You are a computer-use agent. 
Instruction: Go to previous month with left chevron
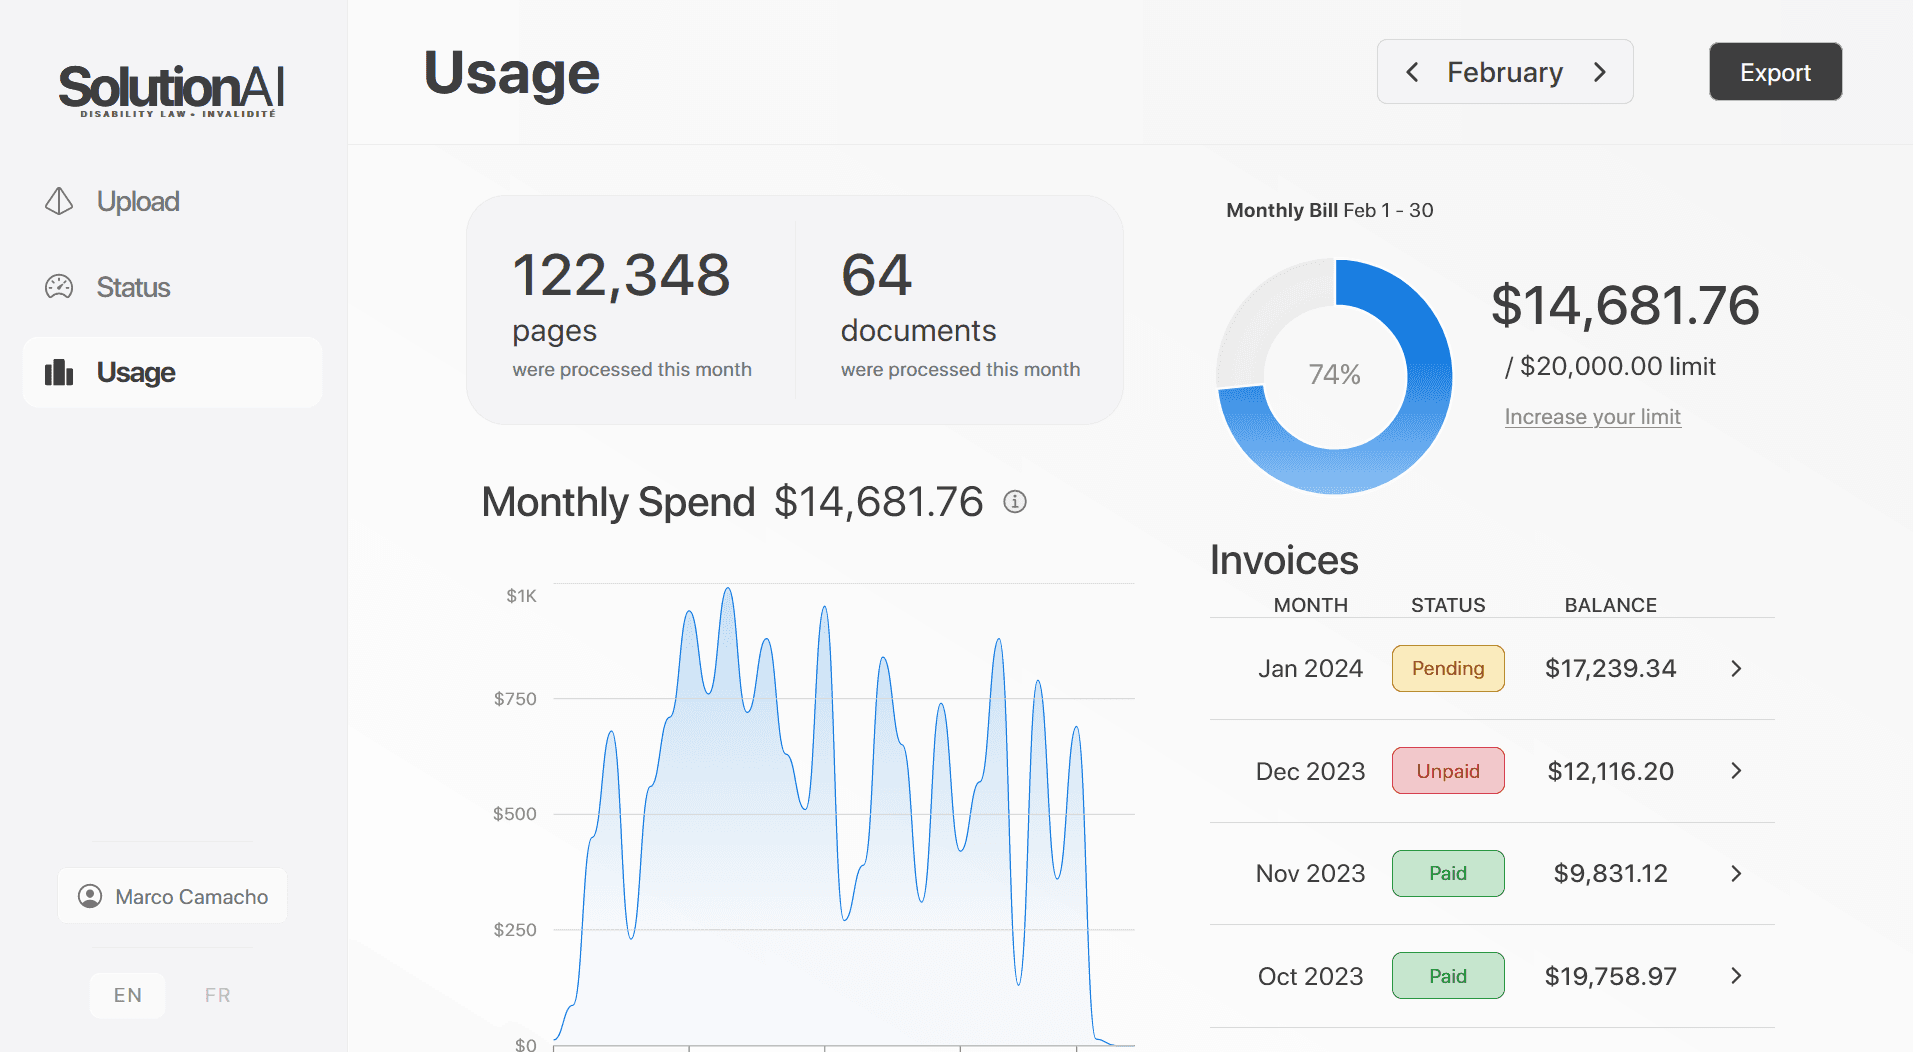coord(1412,72)
